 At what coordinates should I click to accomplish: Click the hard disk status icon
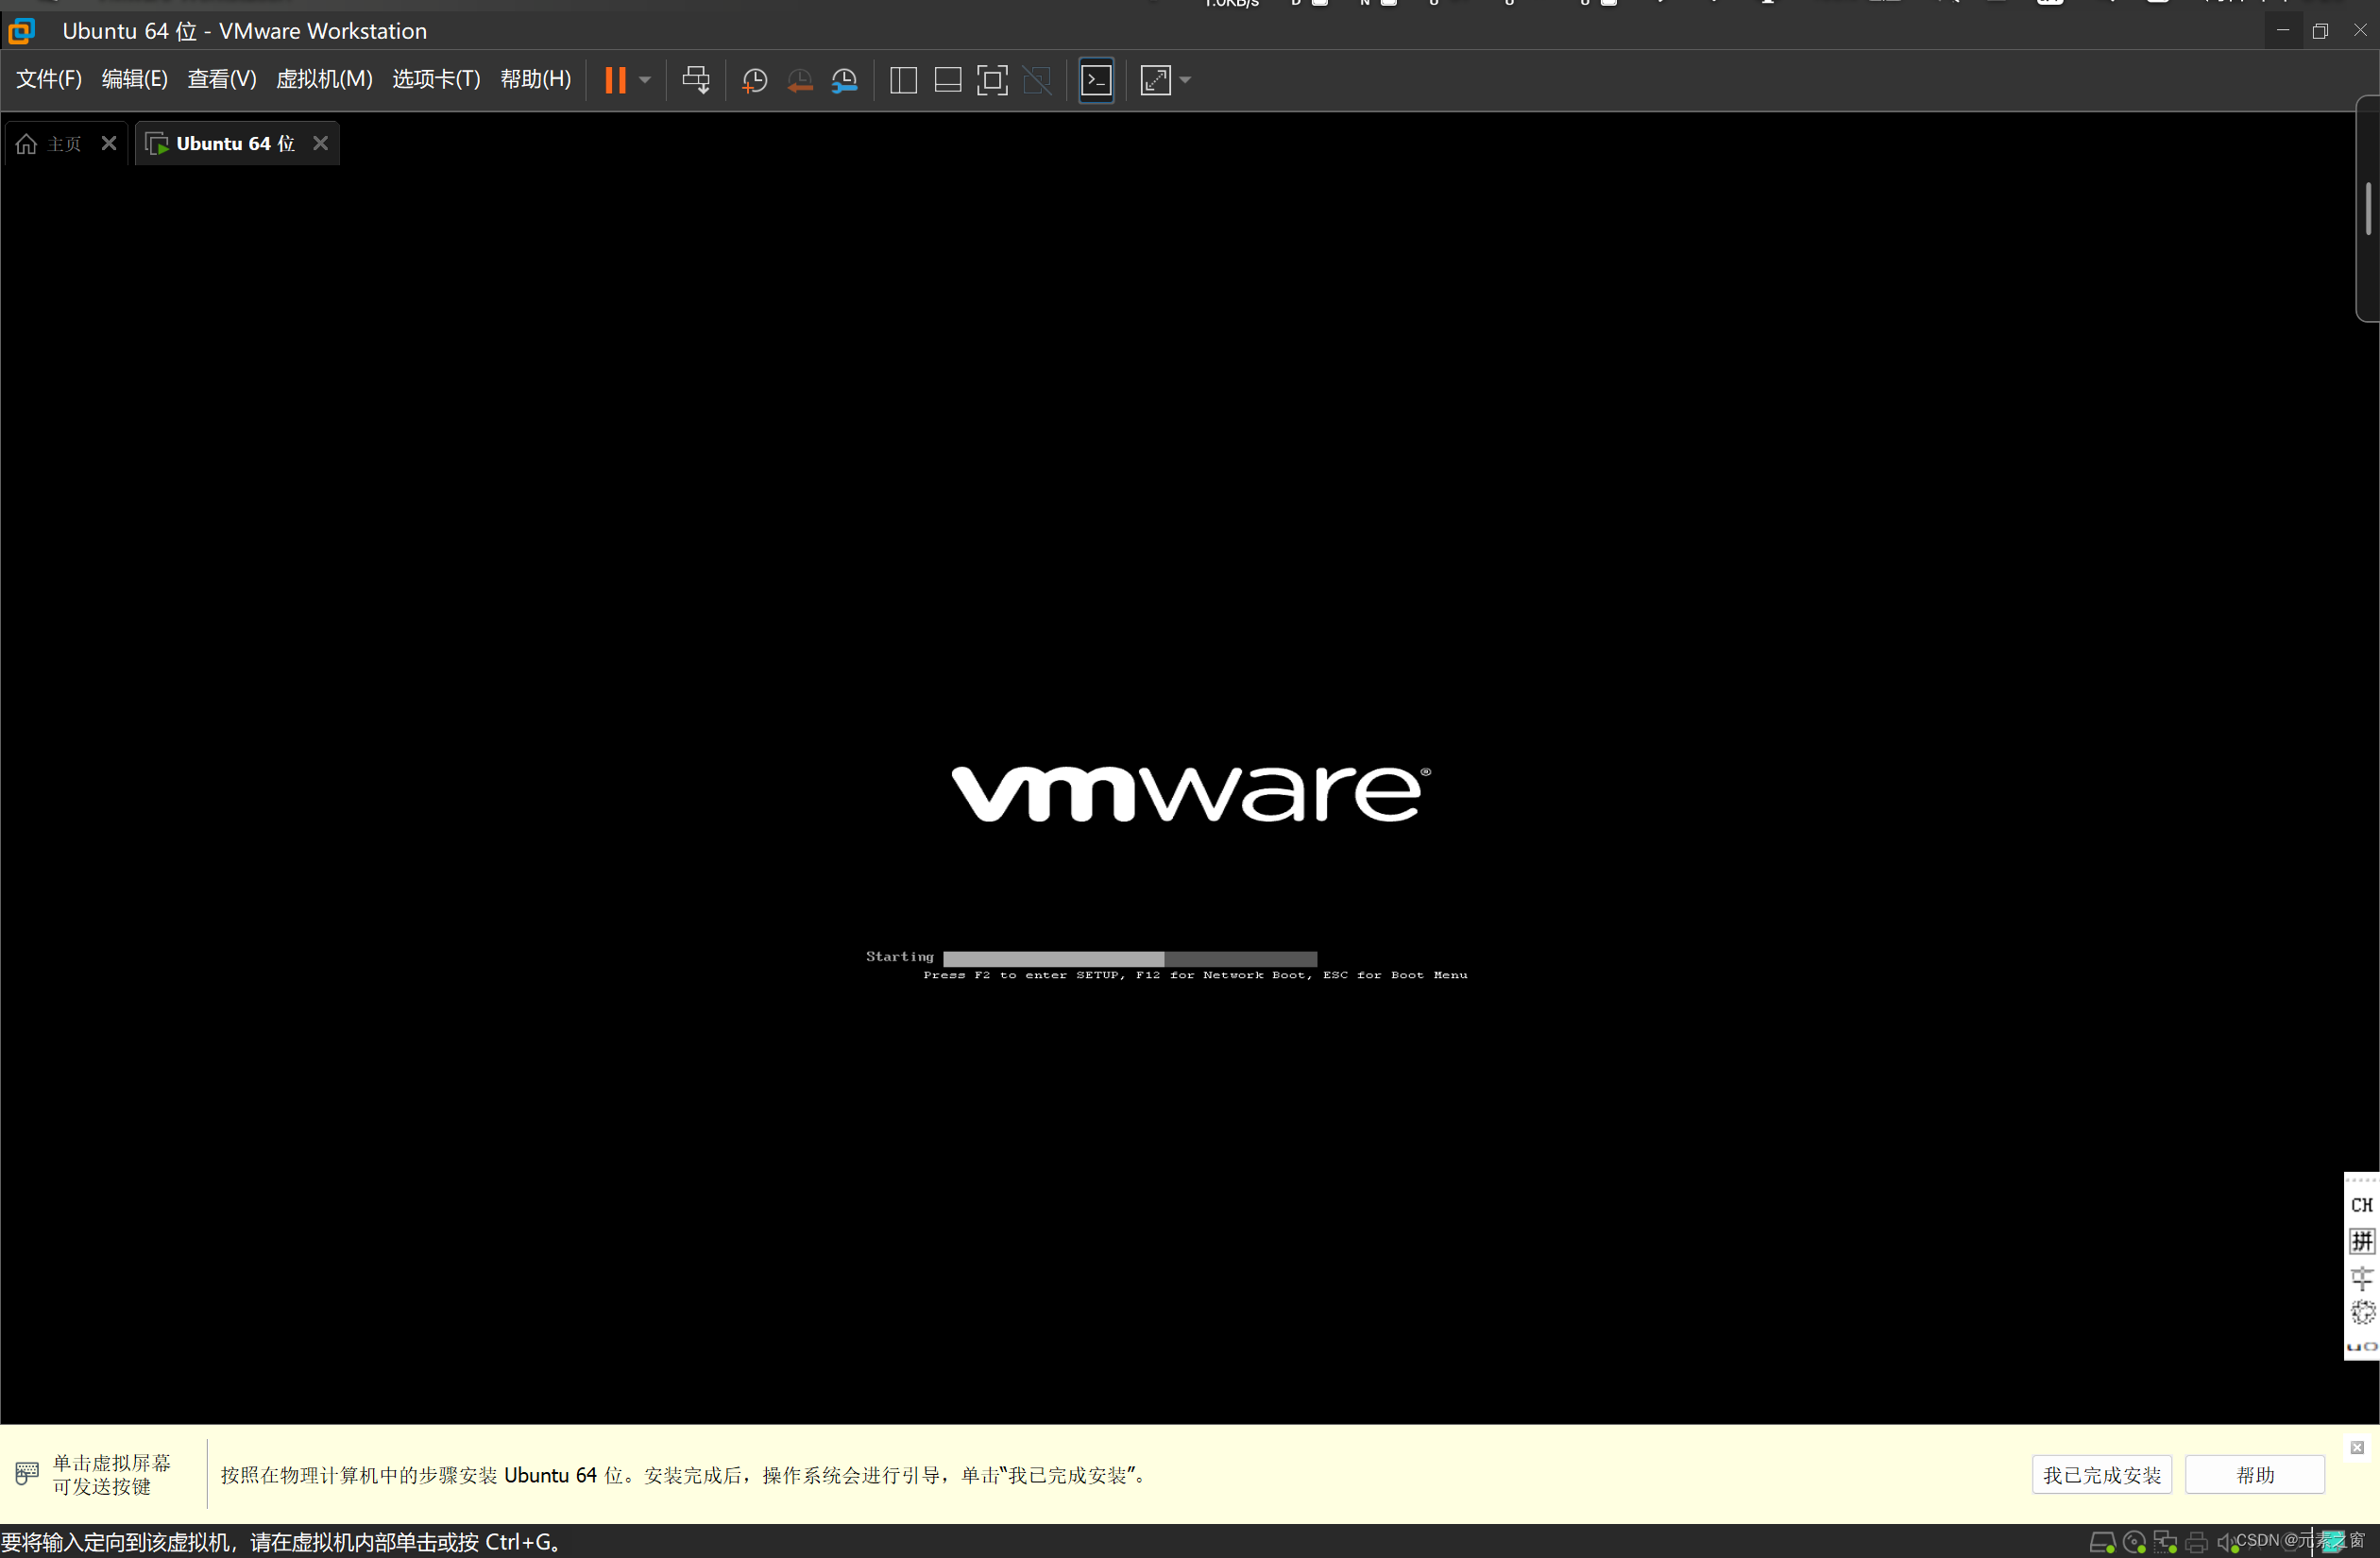(2102, 1542)
